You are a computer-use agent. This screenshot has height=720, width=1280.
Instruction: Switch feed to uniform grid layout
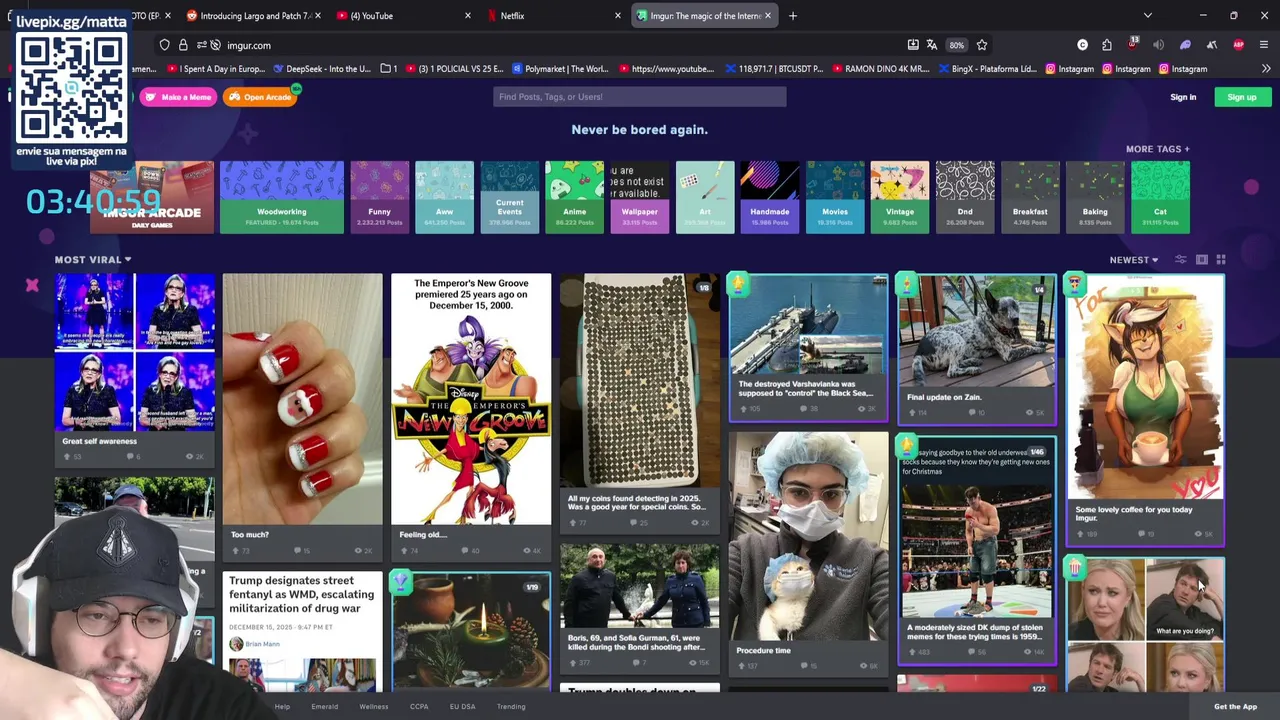click(x=1220, y=260)
